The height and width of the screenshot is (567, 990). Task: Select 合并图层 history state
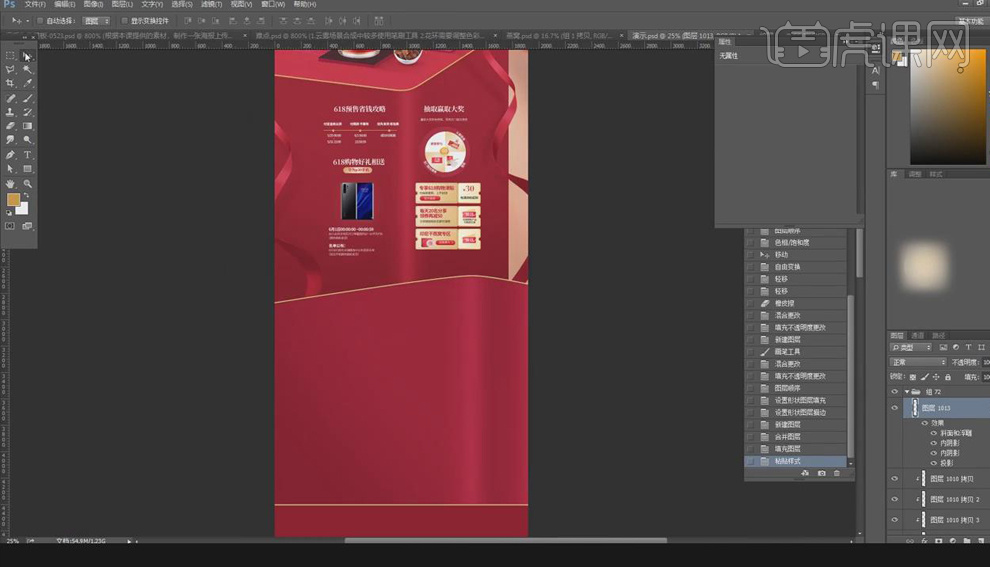(796, 437)
